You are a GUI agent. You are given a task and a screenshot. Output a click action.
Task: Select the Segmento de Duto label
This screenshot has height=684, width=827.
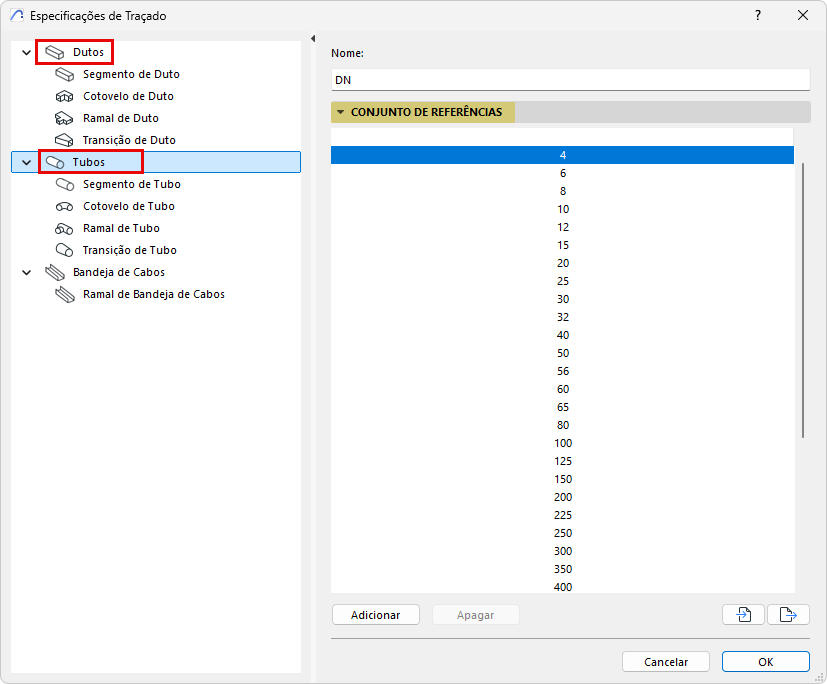[x=131, y=74]
